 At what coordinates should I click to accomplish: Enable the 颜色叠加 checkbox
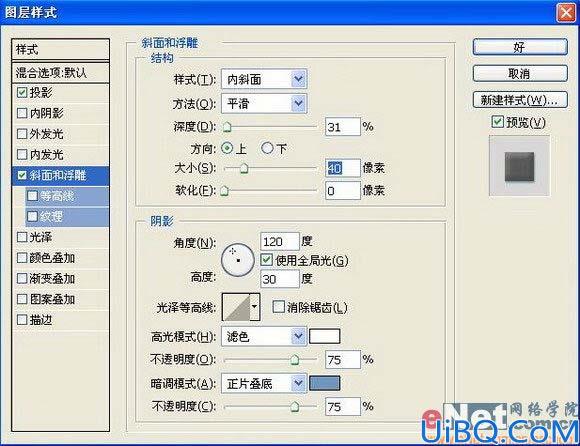pyautogui.click(x=22, y=258)
